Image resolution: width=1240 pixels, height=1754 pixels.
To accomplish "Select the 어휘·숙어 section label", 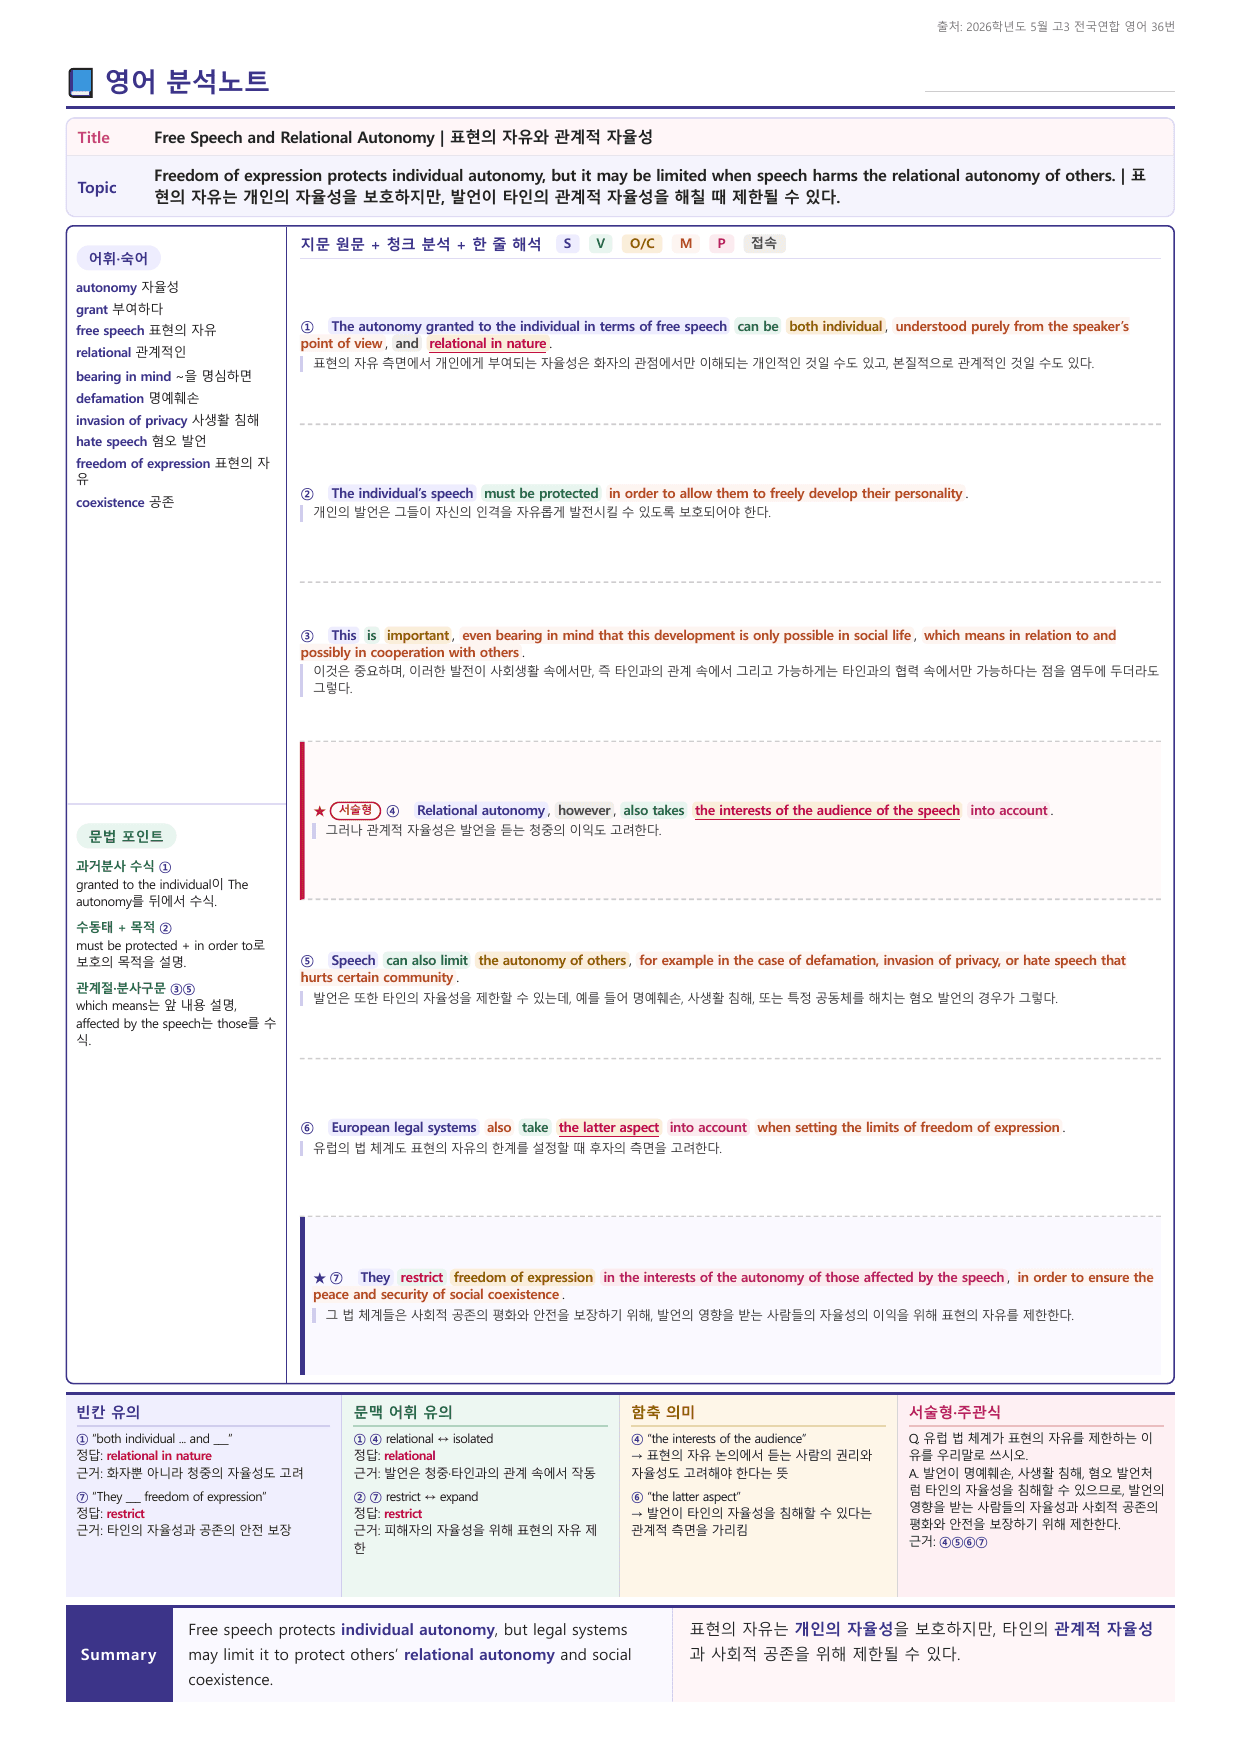I will click(118, 258).
